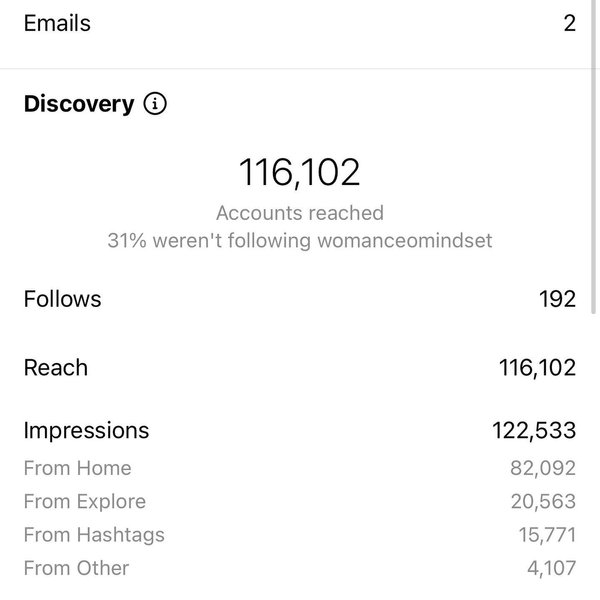
Task: Click the Discovery section heading
Action: point(79,104)
